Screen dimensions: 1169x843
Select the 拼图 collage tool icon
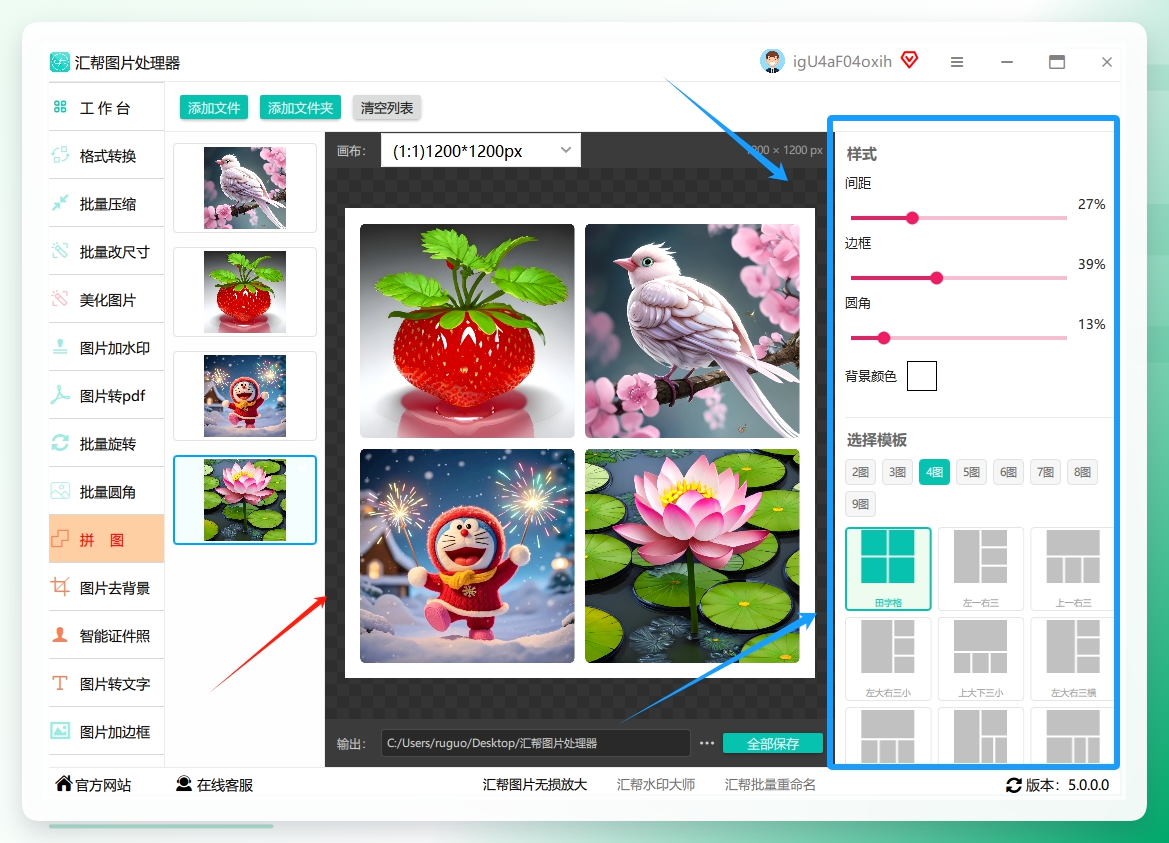60,539
